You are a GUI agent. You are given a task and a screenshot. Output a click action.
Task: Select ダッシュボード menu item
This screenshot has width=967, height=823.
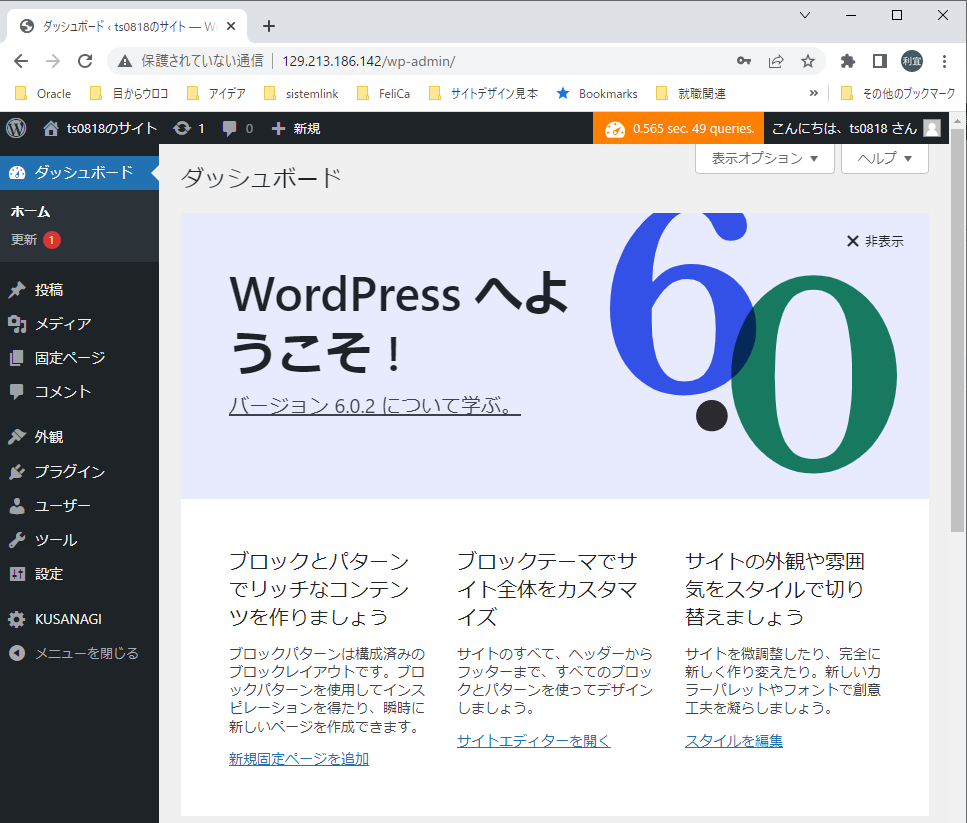[79, 173]
